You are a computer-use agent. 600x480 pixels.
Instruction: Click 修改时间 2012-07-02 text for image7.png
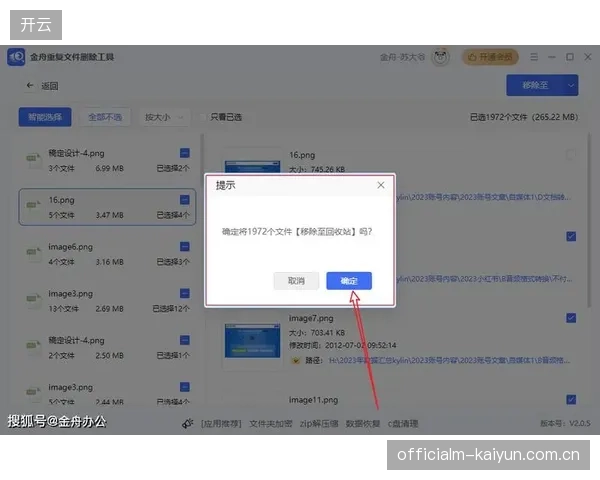pyautogui.click(x=342, y=346)
